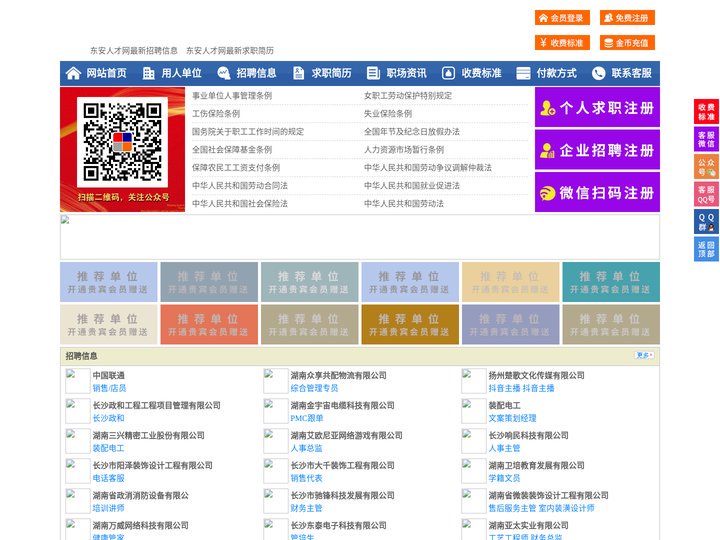Open 全国年节及纪念日放假办法 link

click(412, 131)
